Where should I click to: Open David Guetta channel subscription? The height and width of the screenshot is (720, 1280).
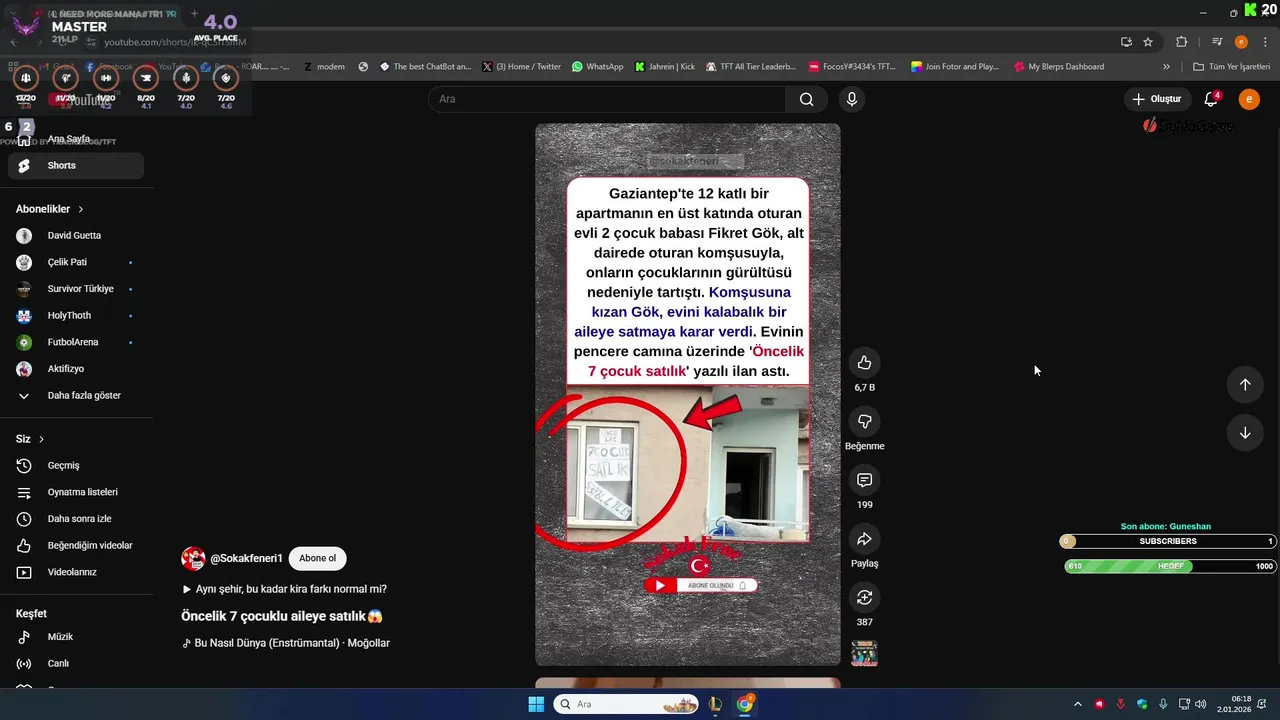(76, 236)
